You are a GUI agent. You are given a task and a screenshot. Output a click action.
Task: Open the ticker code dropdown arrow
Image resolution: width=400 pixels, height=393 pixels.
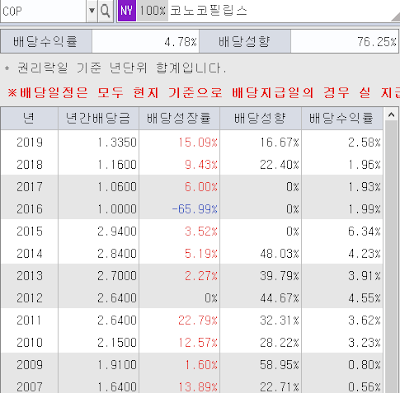92,11
